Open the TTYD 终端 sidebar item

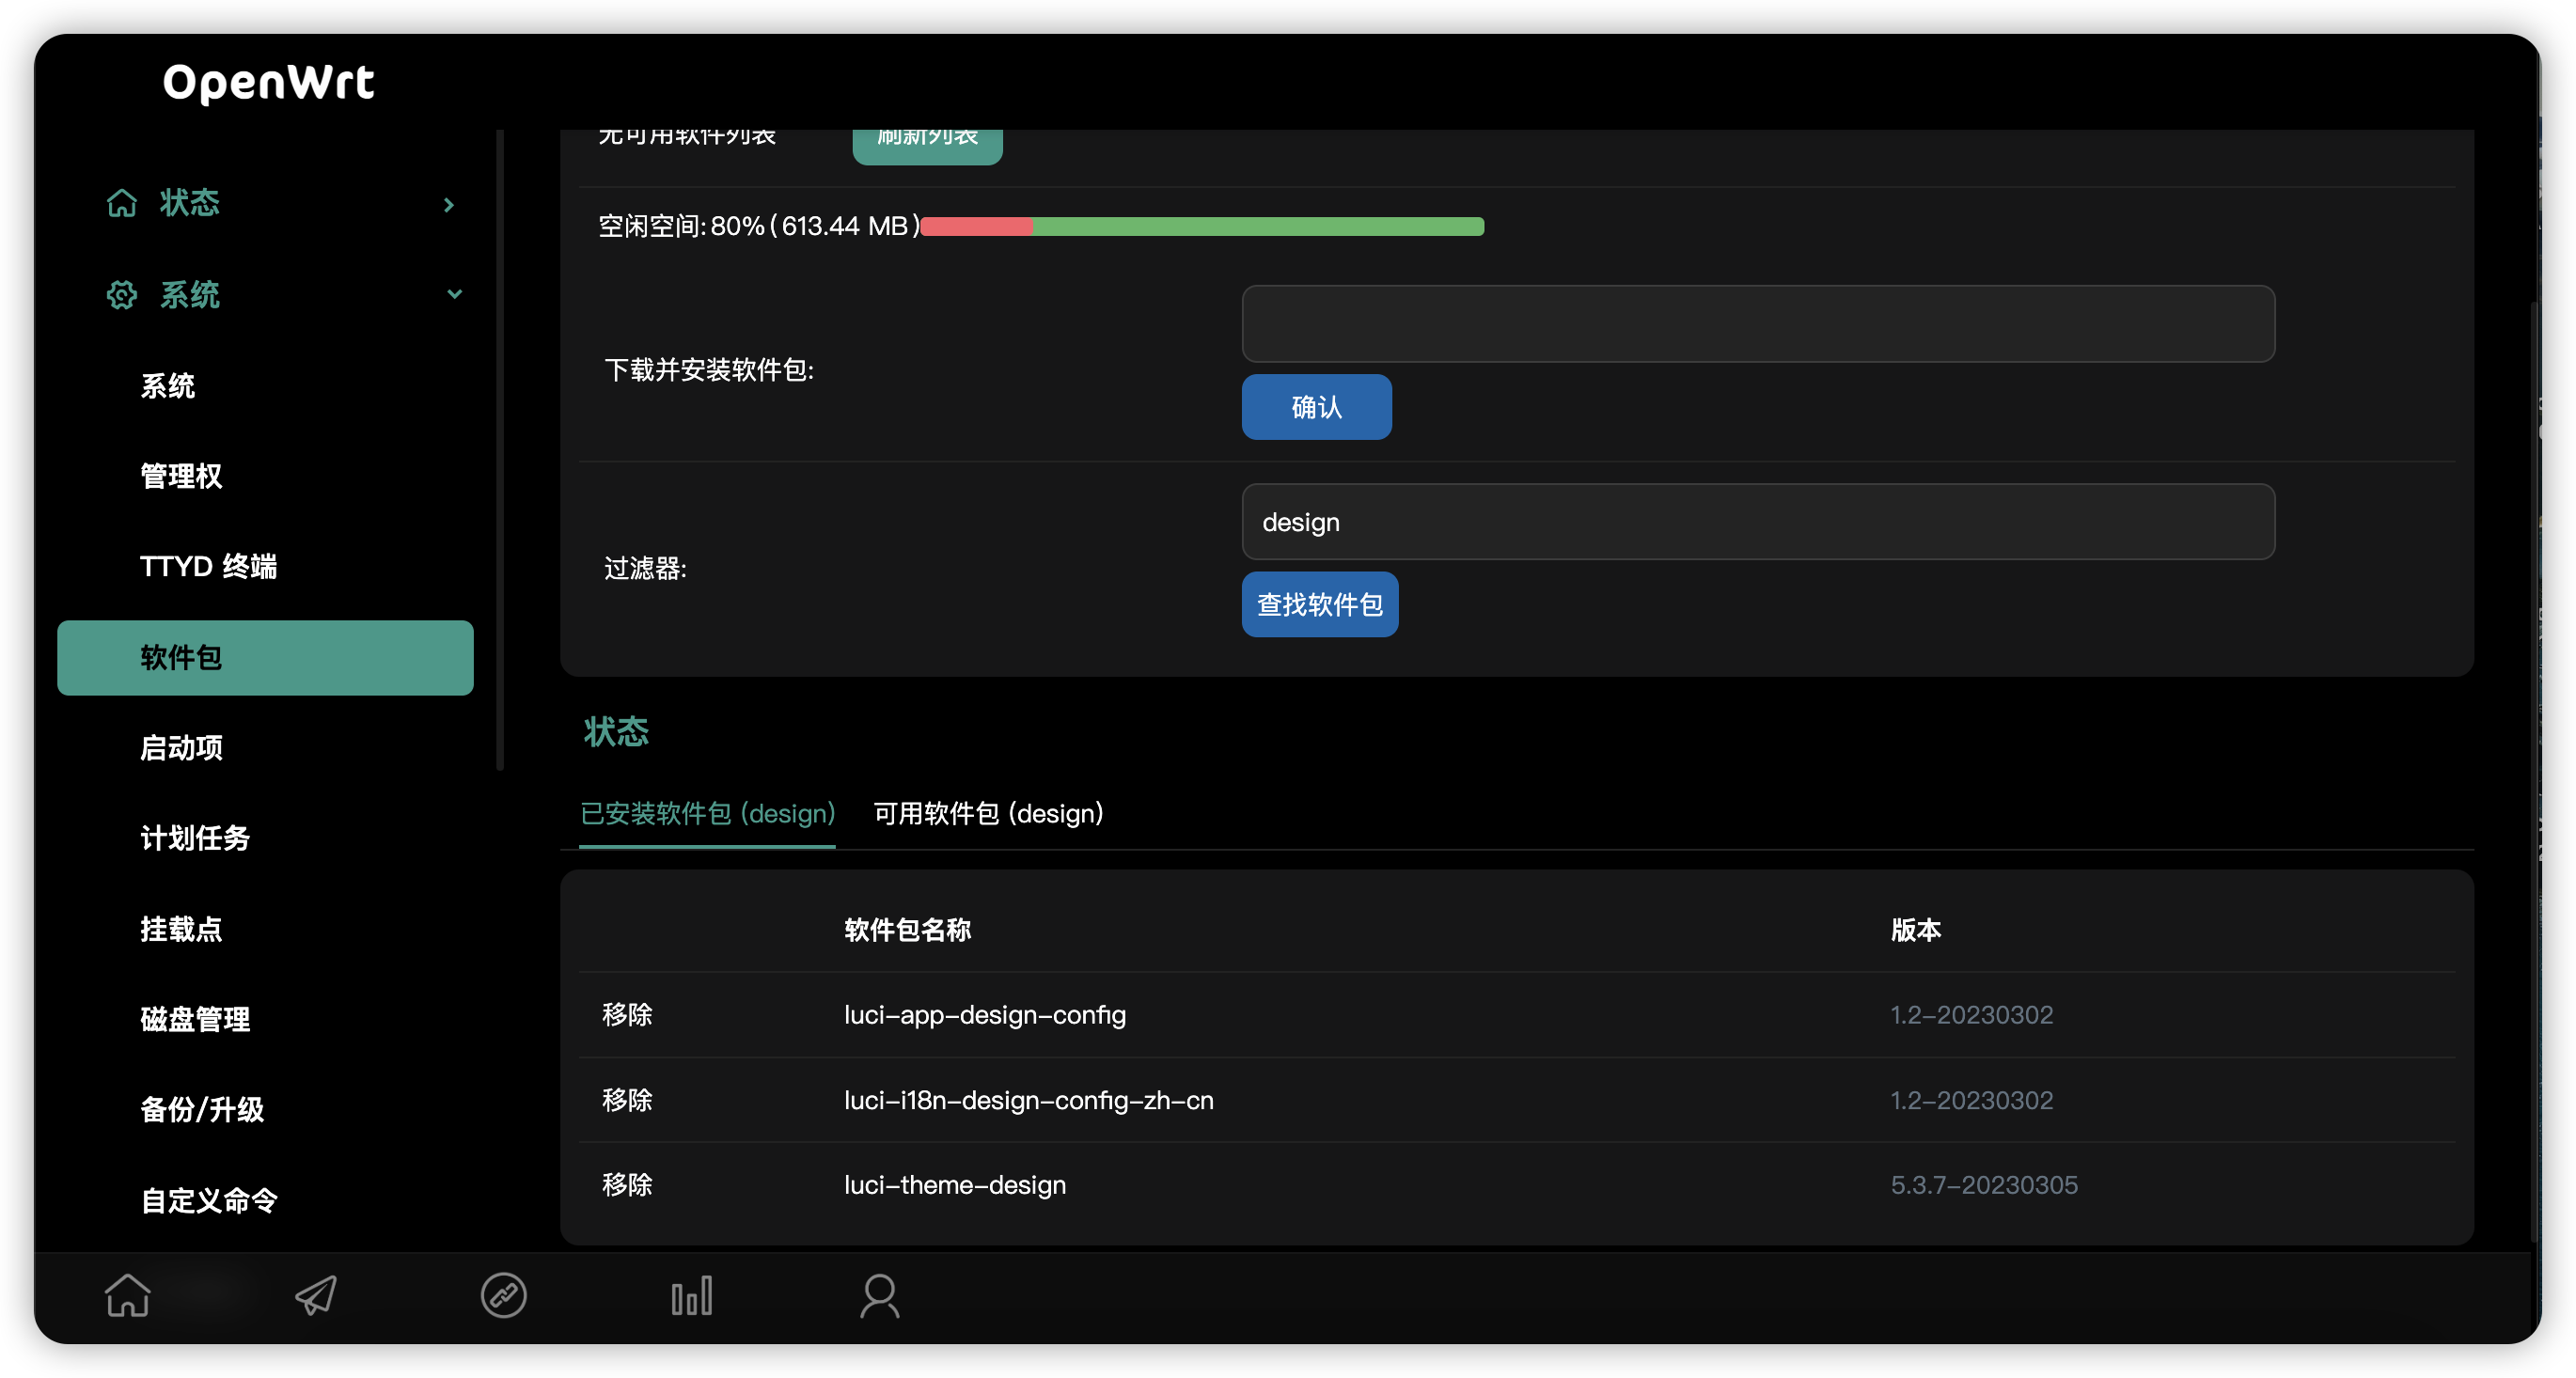coord(209,566)
